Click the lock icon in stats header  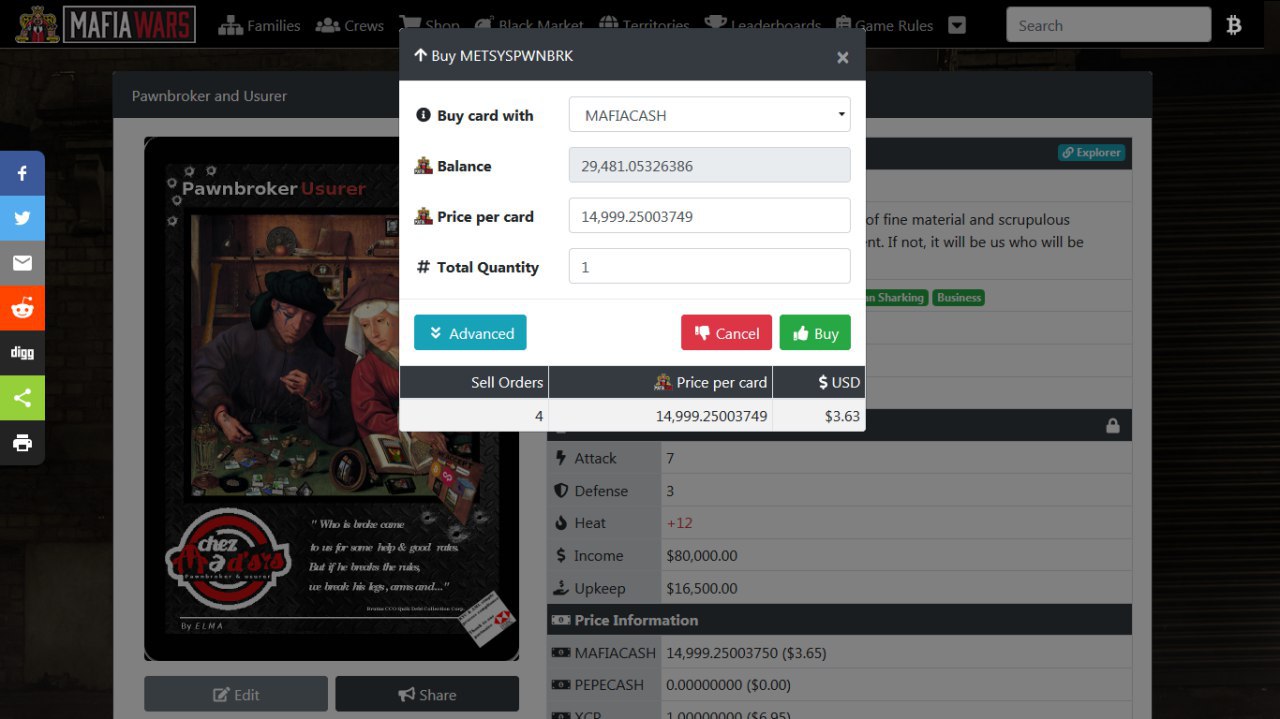[1112, 426]
